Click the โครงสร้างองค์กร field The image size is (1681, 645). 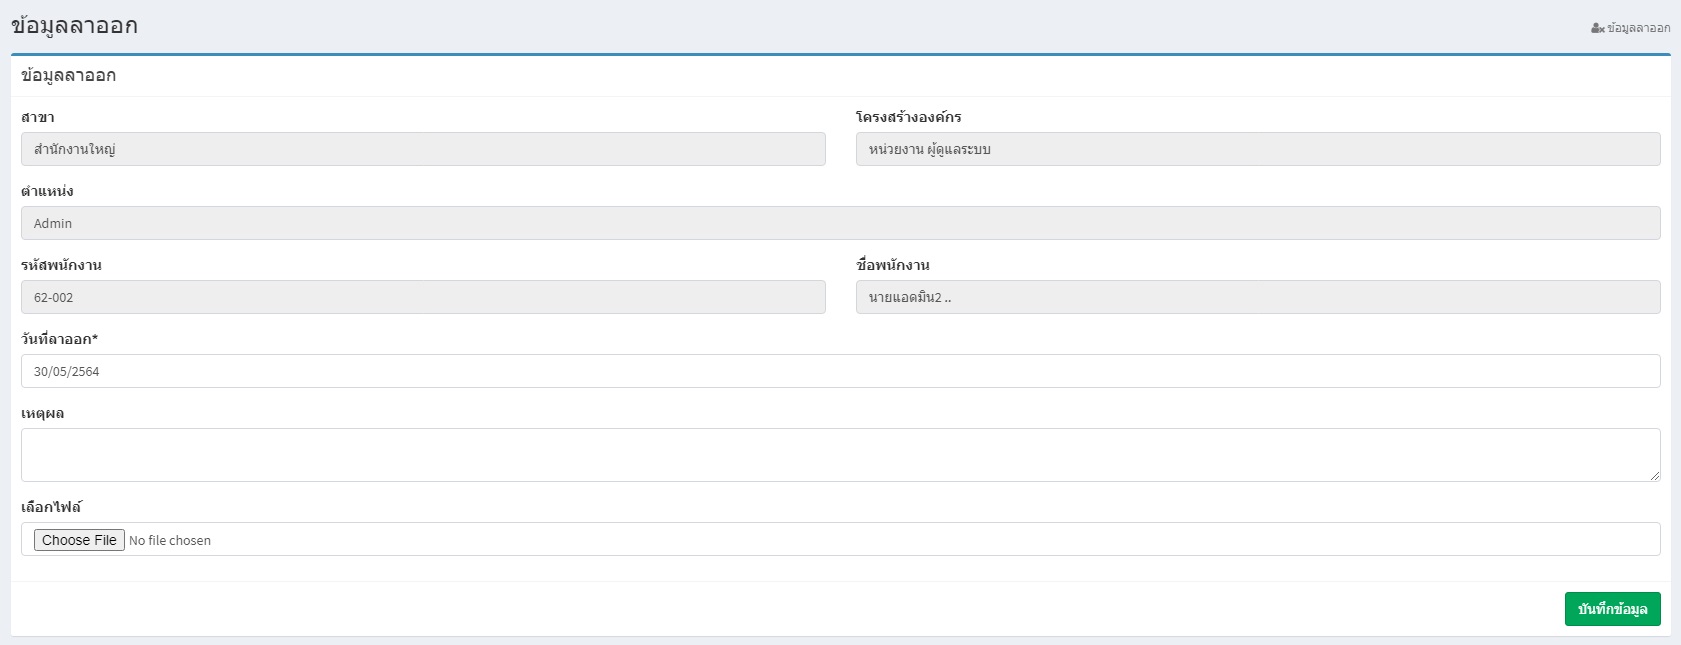tap(1258, 149)
